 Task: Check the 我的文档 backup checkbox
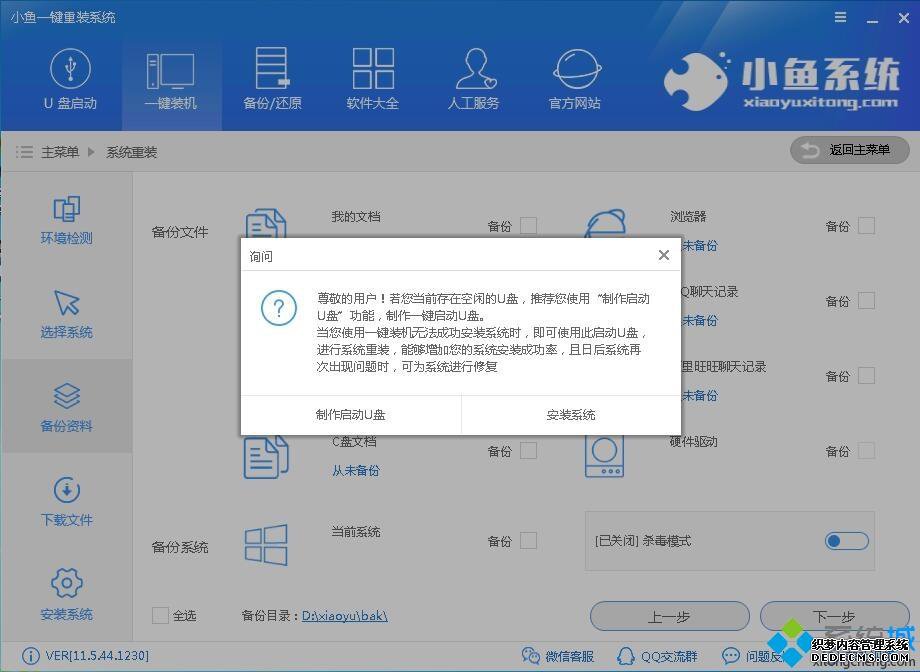click(528, 226)
